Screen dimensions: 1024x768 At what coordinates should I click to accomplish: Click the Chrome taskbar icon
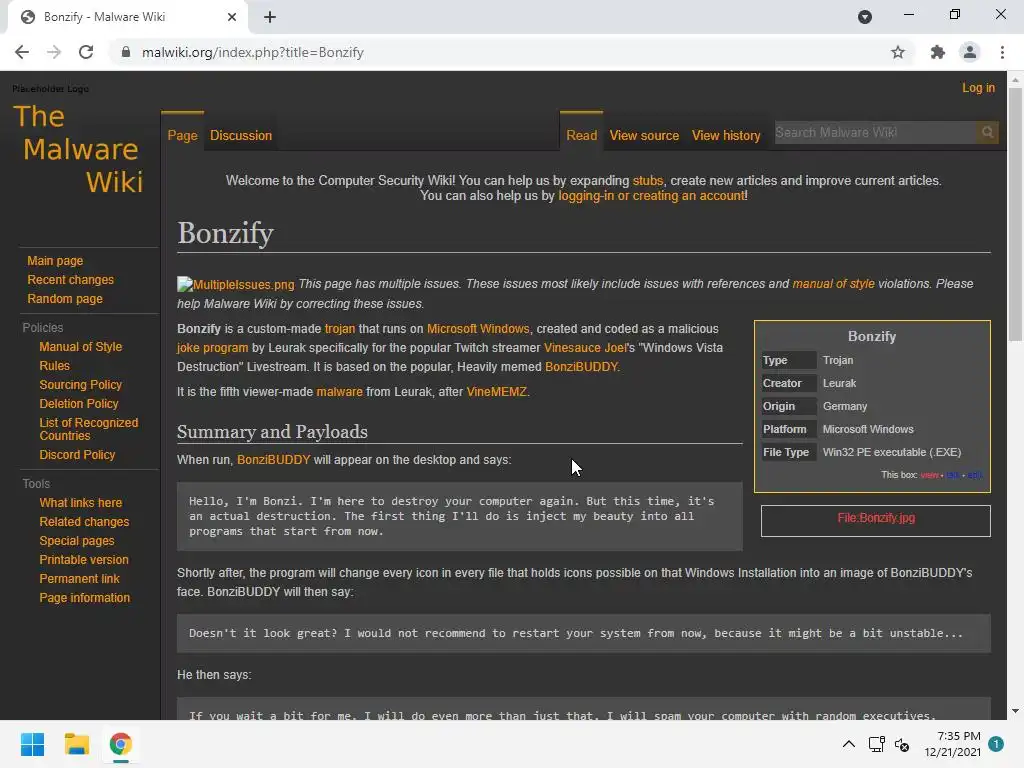click(121, 744)
